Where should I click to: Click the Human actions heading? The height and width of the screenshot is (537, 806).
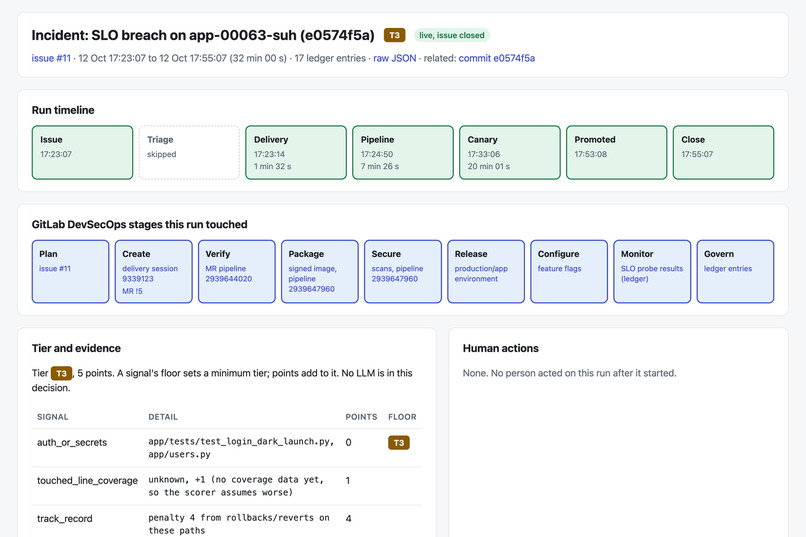(x=501, y=348)
